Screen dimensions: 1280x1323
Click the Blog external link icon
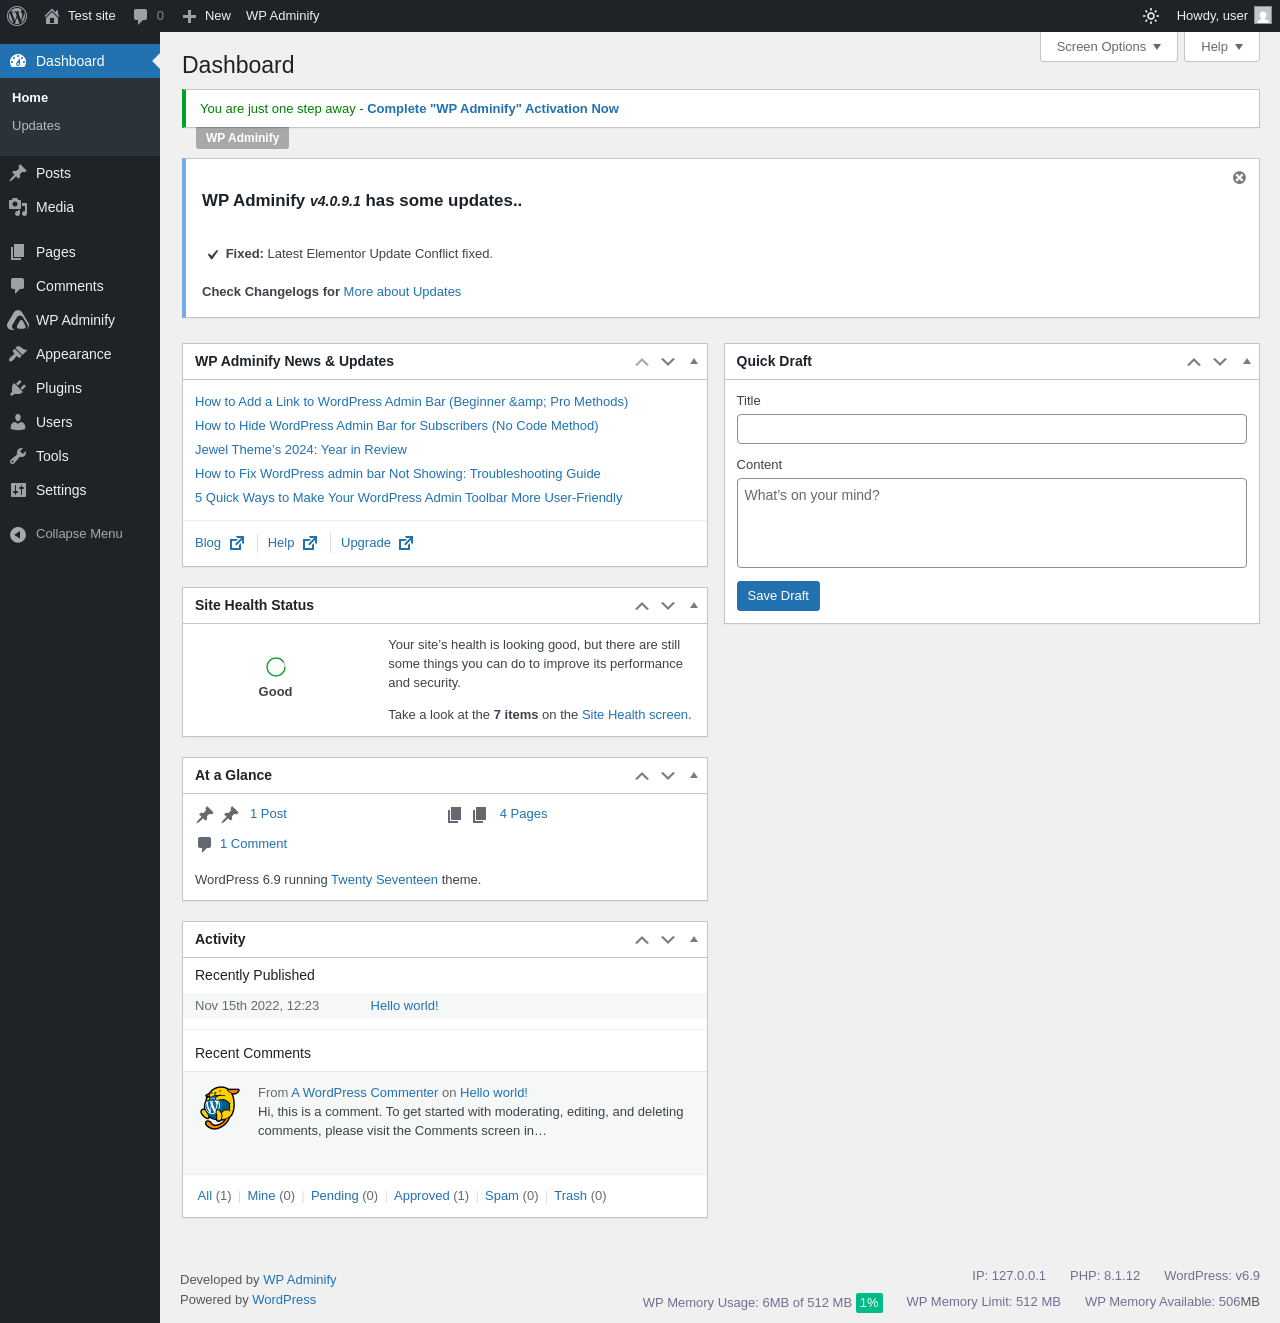click(237, 543)
